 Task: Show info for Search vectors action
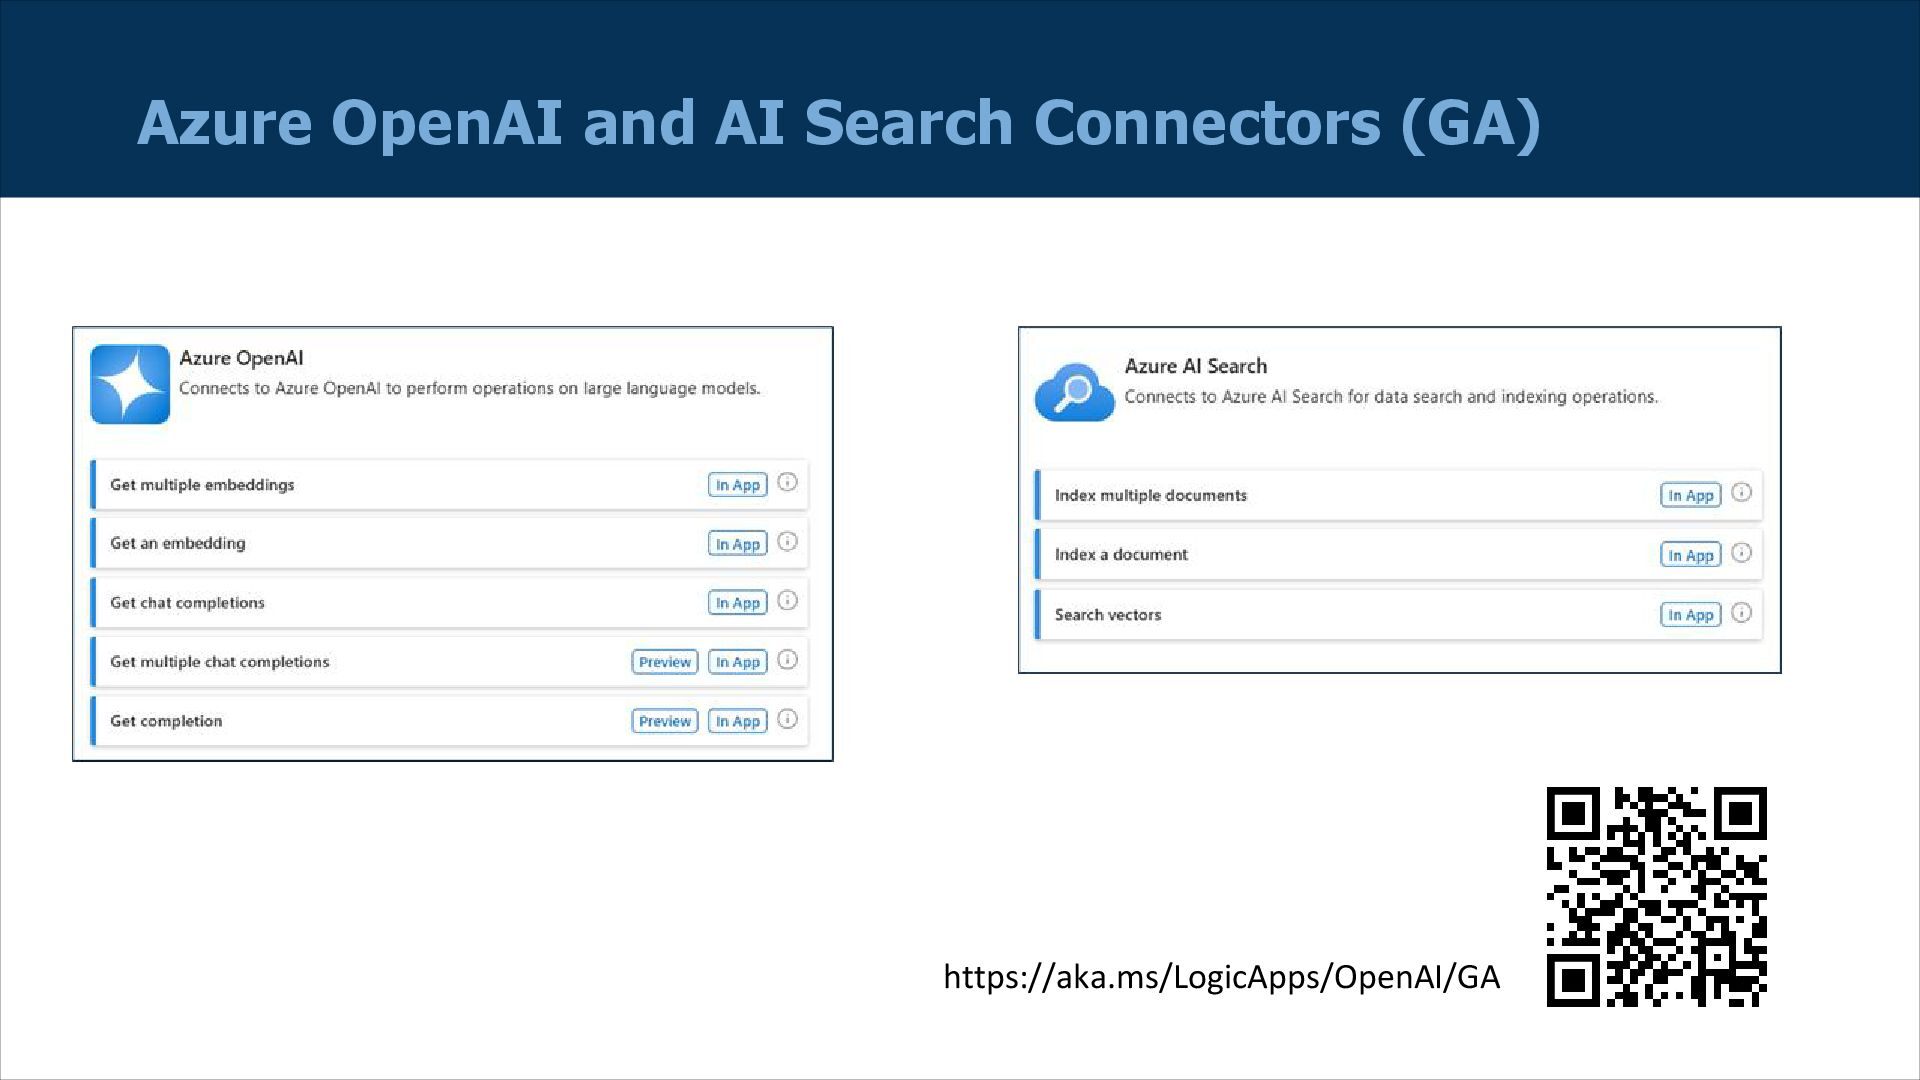point(1741,613)
